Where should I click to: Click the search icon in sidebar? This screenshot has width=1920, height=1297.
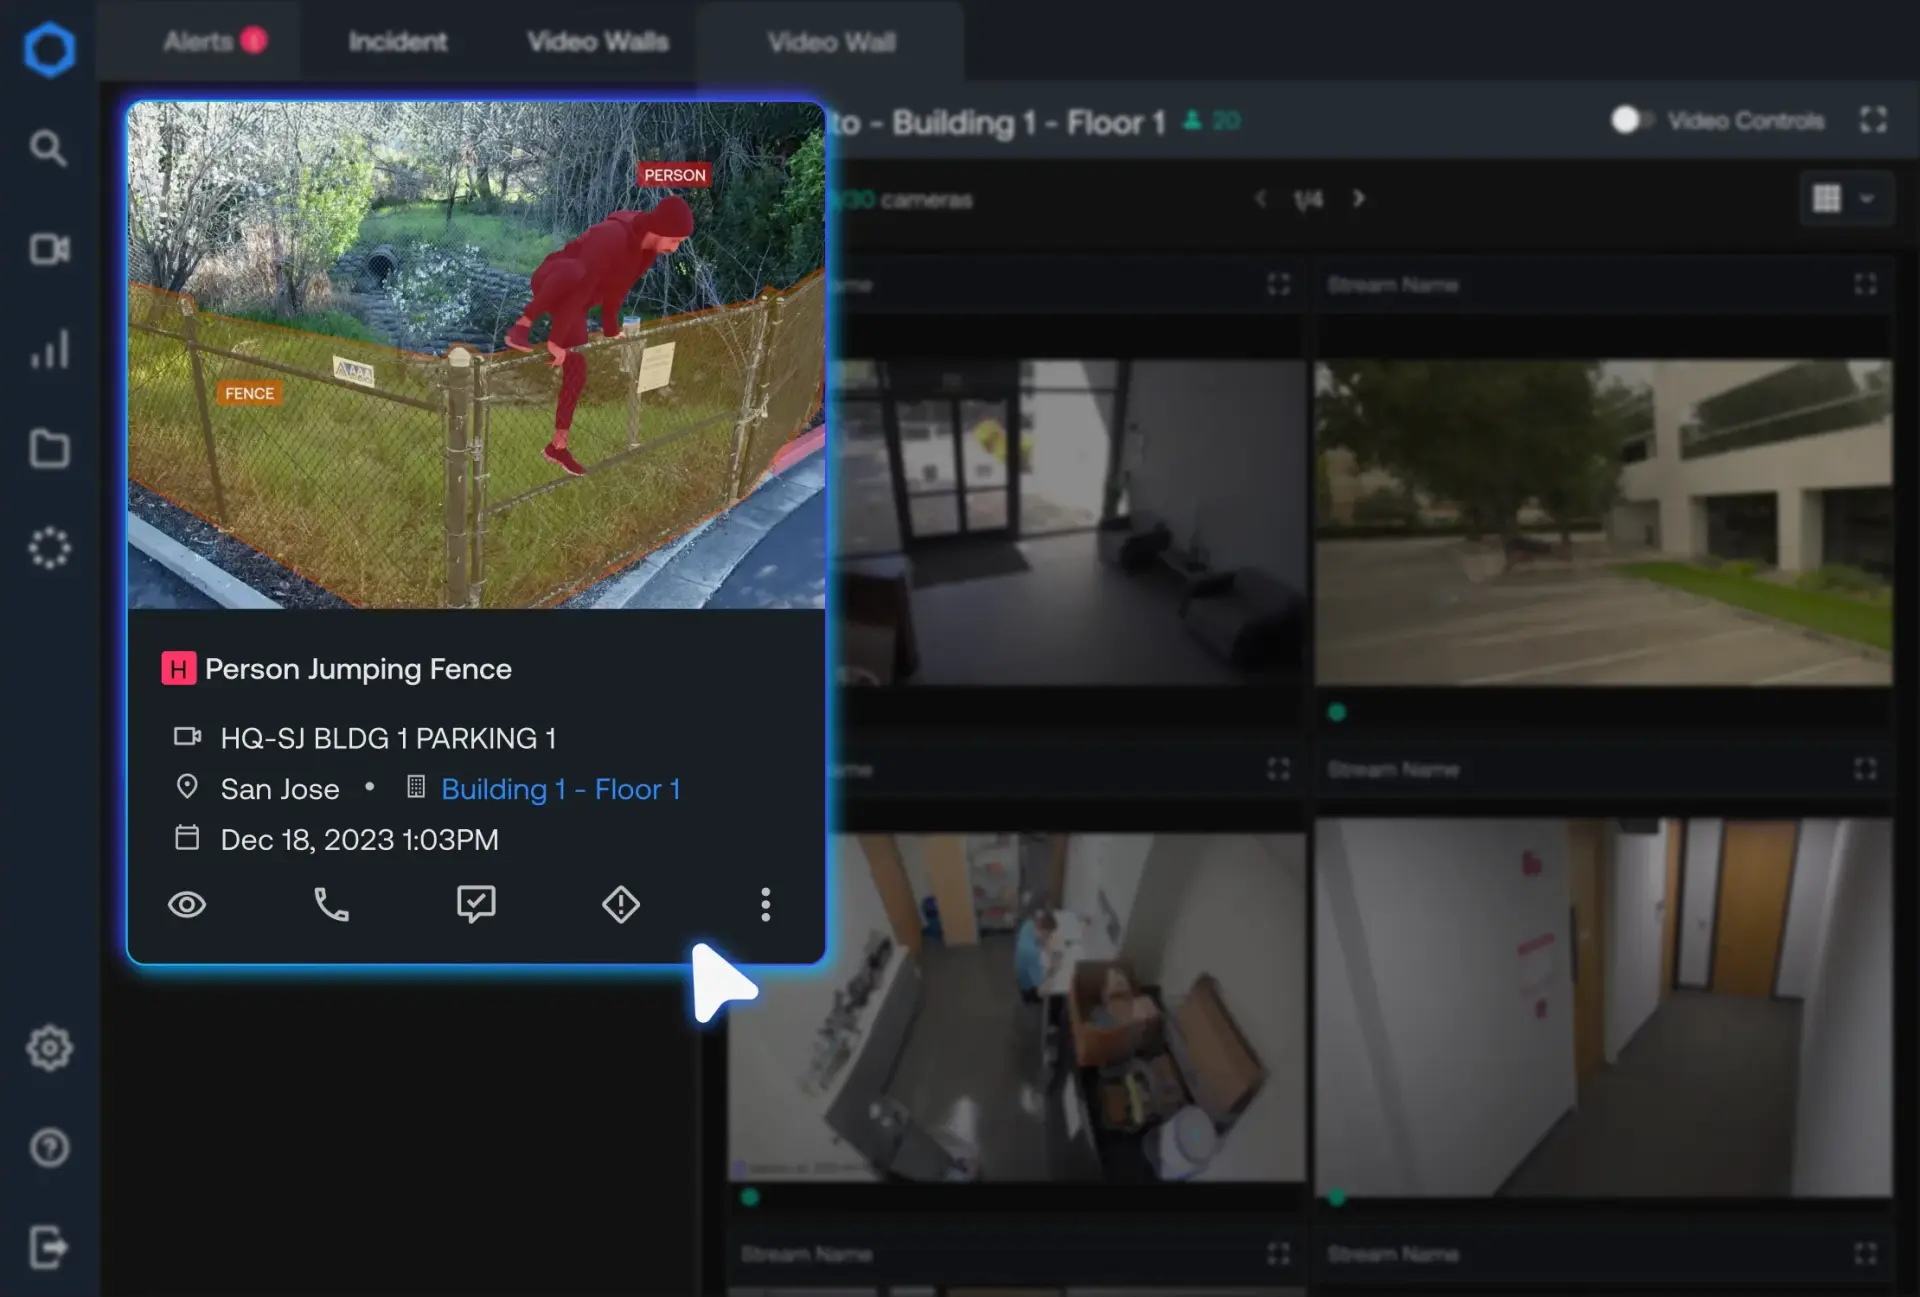(47, 149)
